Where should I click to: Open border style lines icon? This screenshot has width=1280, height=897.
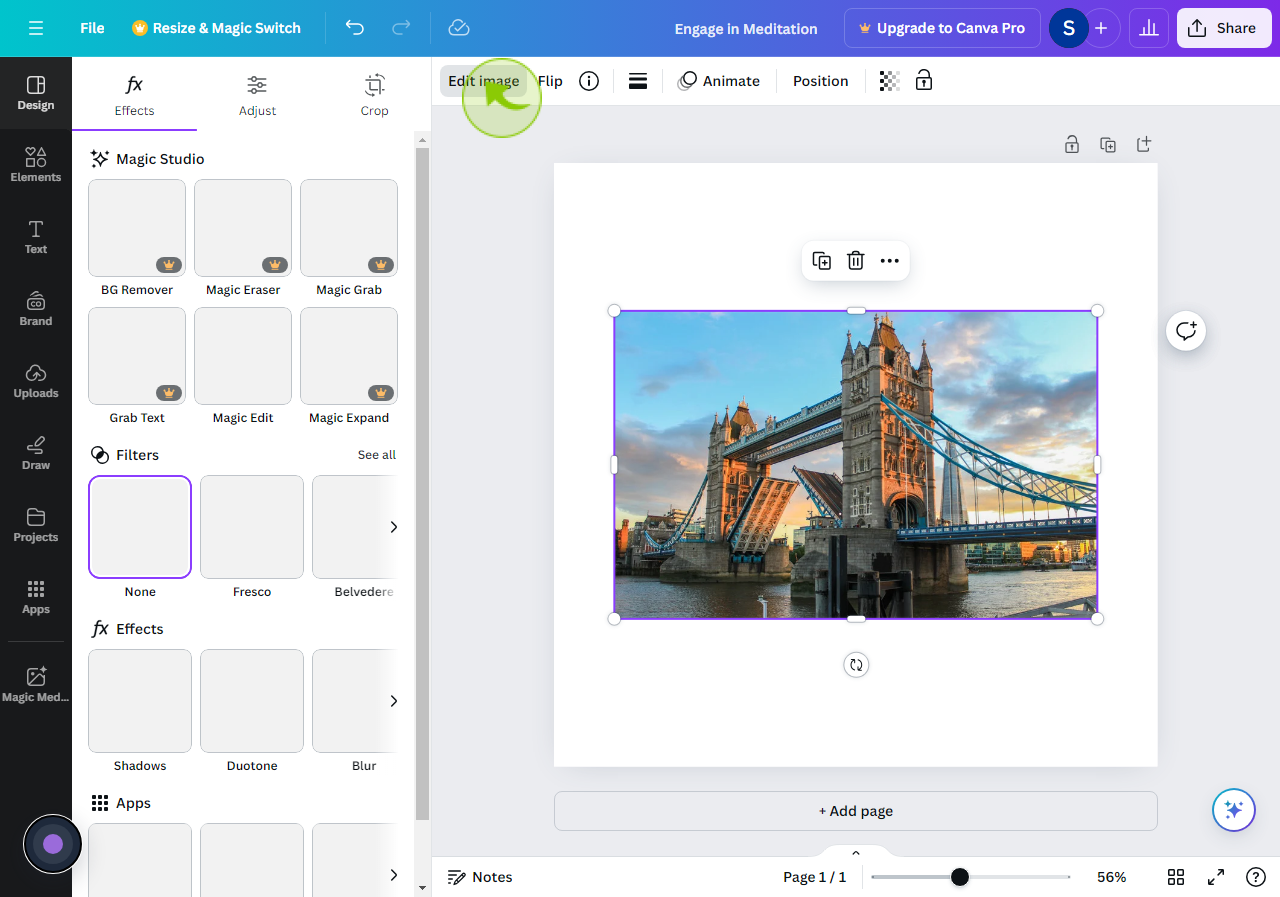638,81
